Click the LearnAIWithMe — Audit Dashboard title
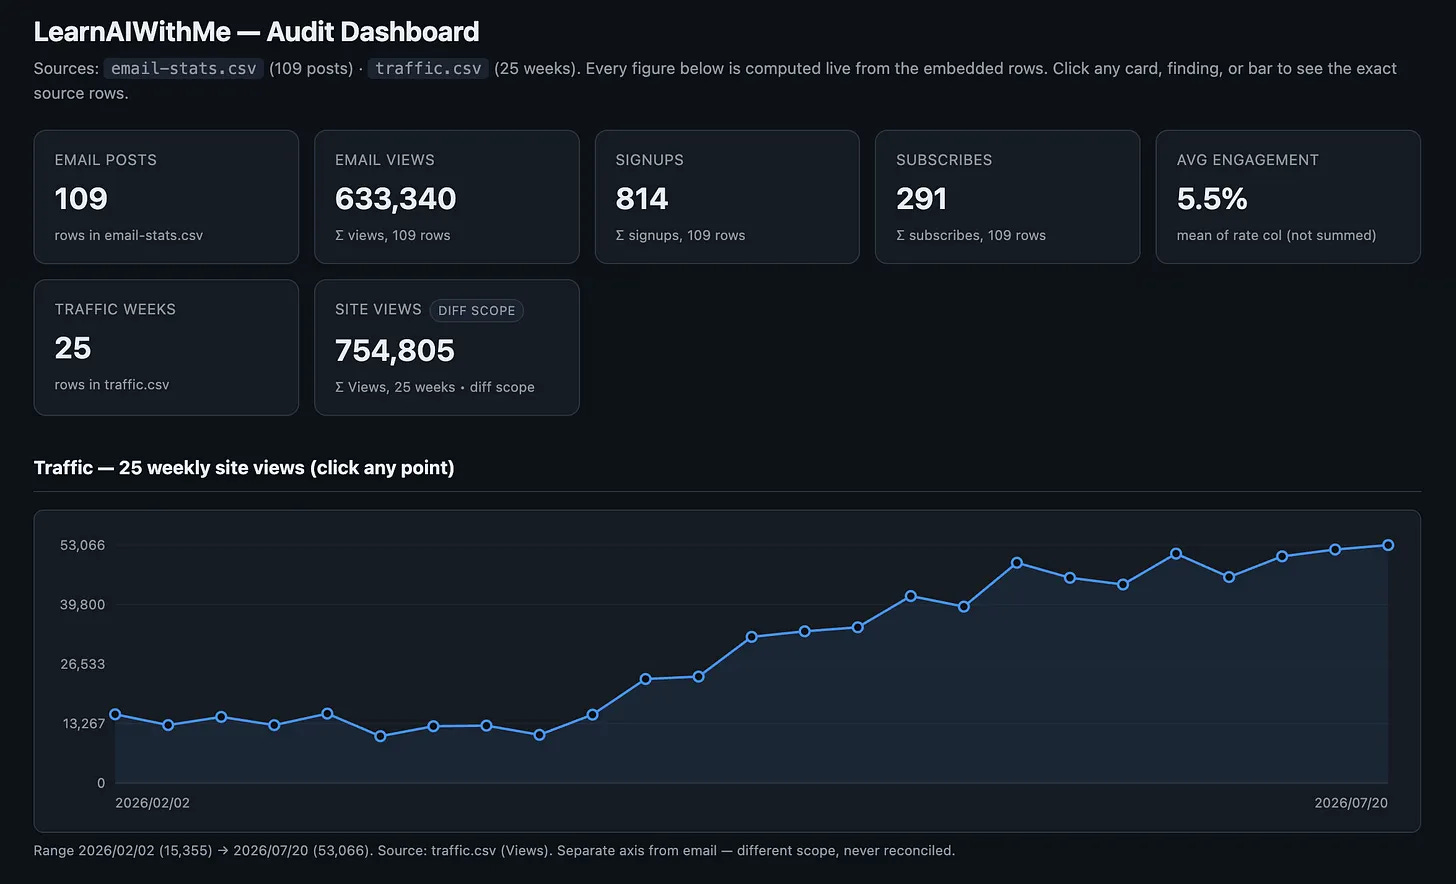The width and height of the screenshot is (1456, 884). (257, 32)
